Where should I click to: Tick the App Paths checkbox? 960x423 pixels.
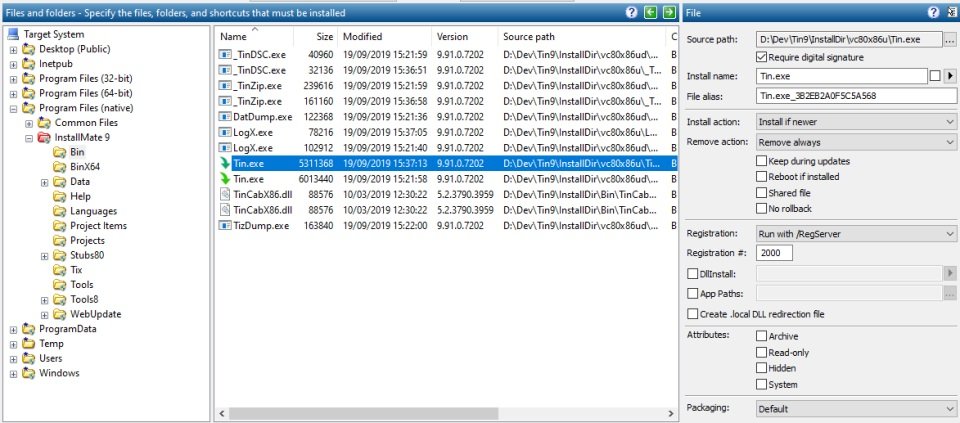pyautogui.click(x=692, y=294)
